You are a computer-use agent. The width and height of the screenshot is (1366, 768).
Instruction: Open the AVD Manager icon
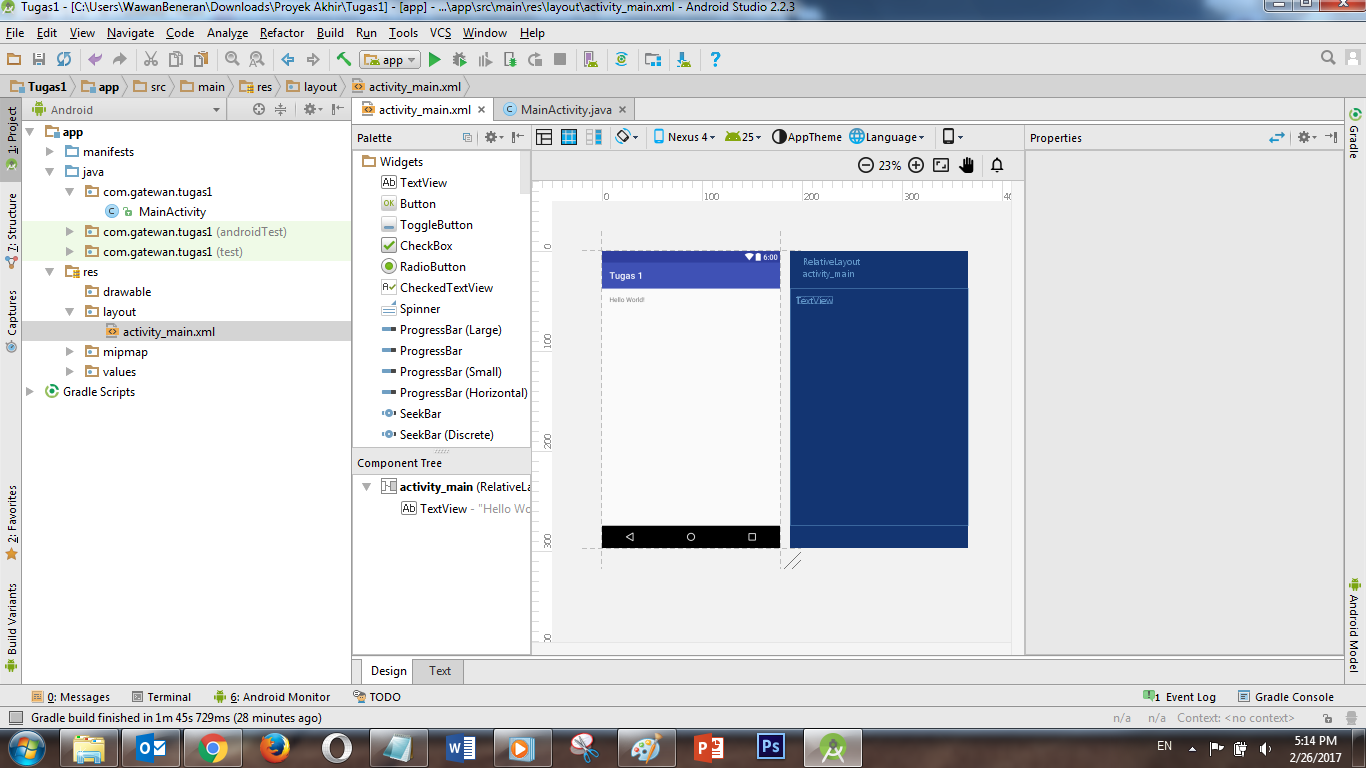pyautogui.click(x=590, y=60)
